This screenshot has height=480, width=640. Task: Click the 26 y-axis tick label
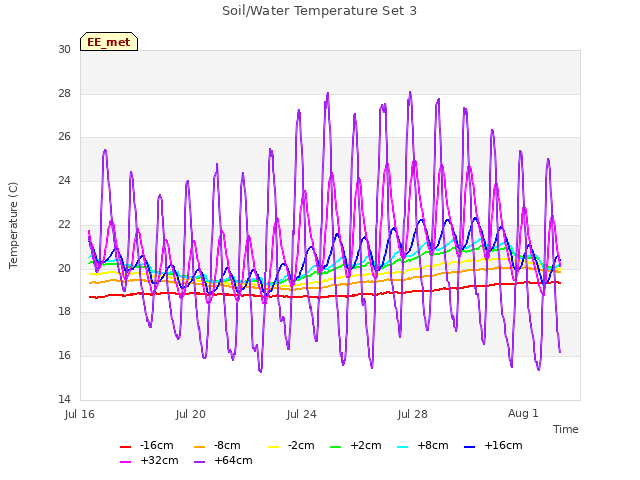(64, 137)
